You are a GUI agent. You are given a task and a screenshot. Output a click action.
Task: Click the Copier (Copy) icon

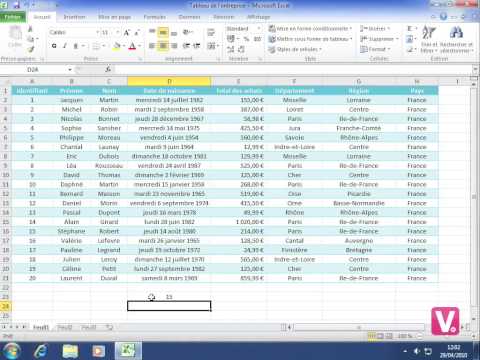tap(30, 39)
